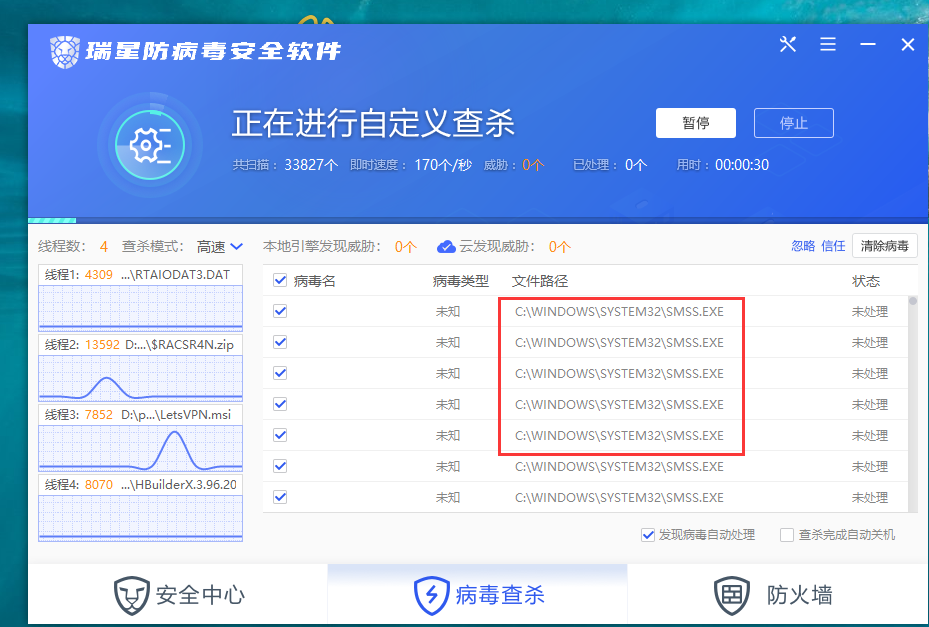Switch to 安全中心 tab
This screenshot has width=929, height=627.
pyautogui.click(x=178, y=595)
